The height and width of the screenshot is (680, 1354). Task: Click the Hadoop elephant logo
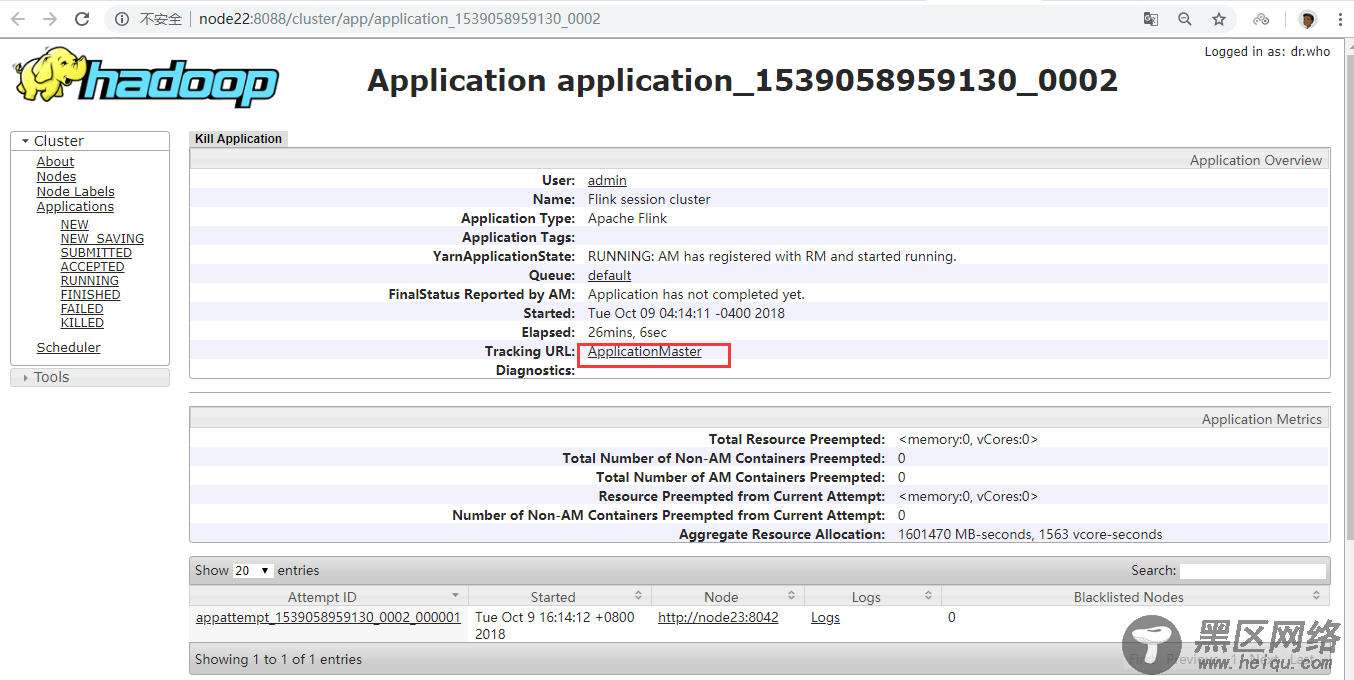pyautogui.click(x=146, y=76)
